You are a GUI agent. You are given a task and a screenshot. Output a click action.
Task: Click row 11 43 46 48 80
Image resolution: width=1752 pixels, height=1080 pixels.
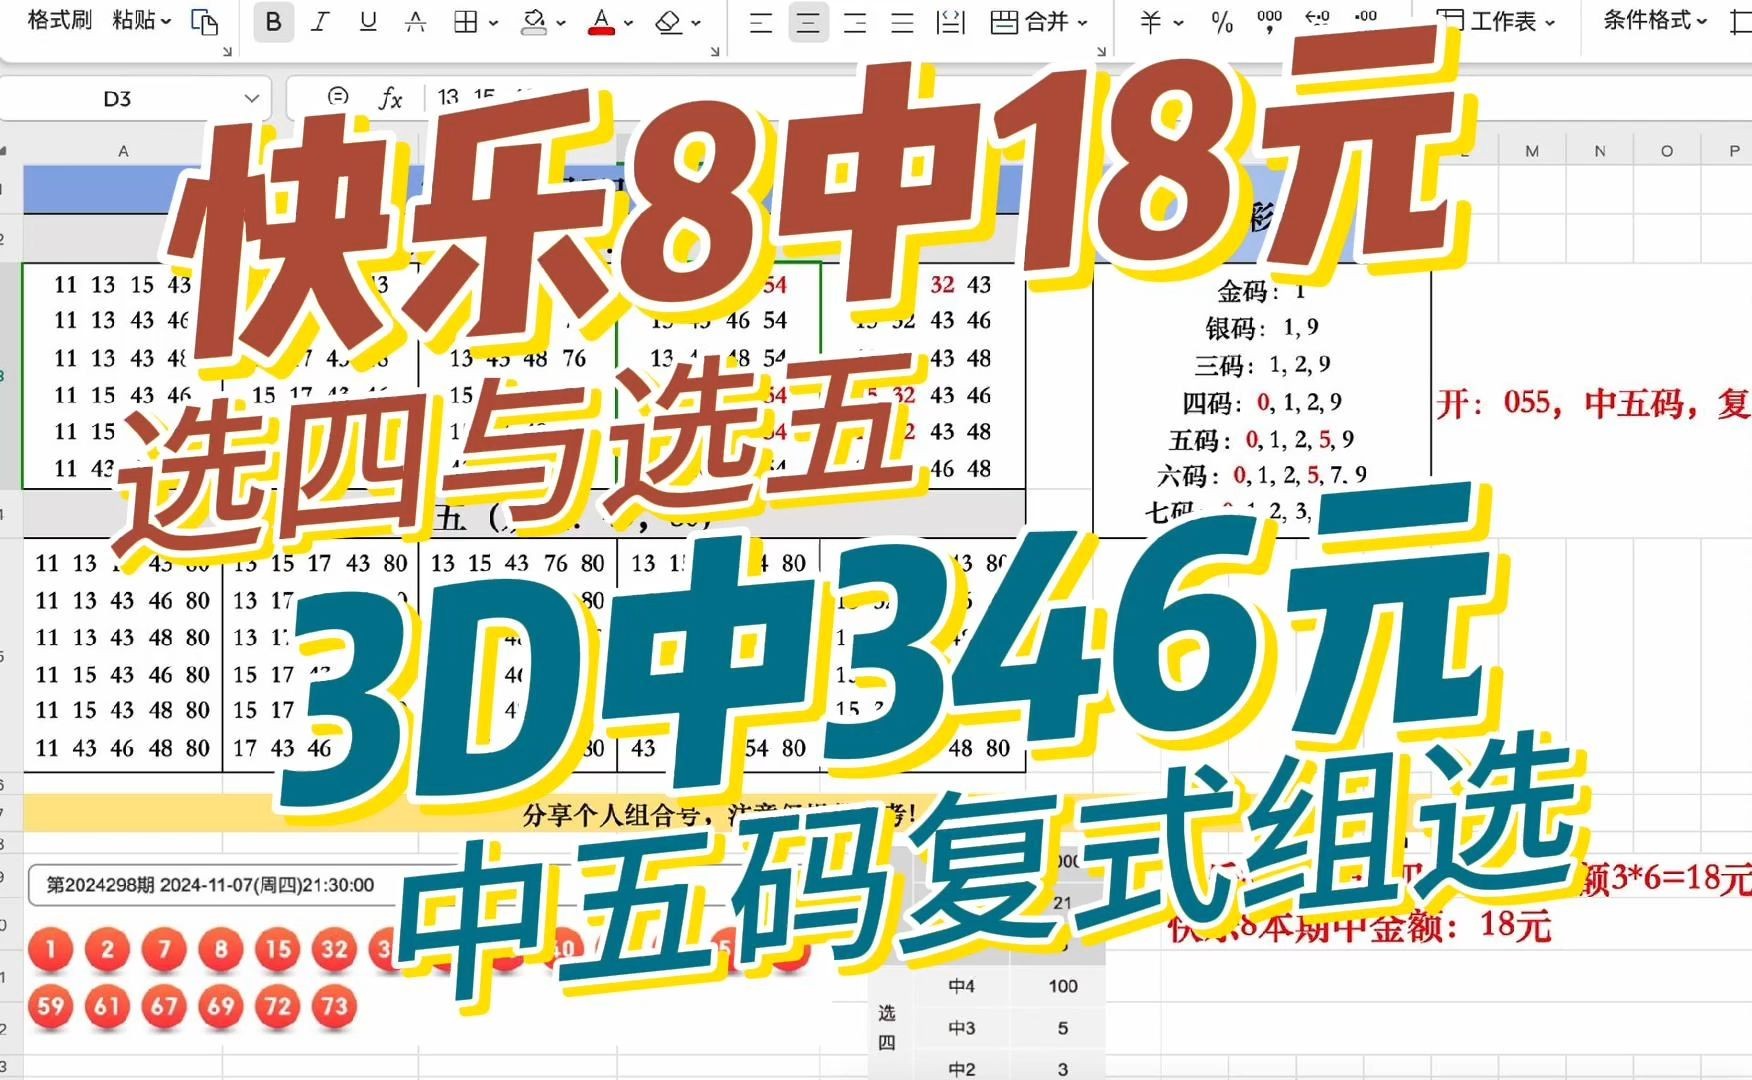122,748
